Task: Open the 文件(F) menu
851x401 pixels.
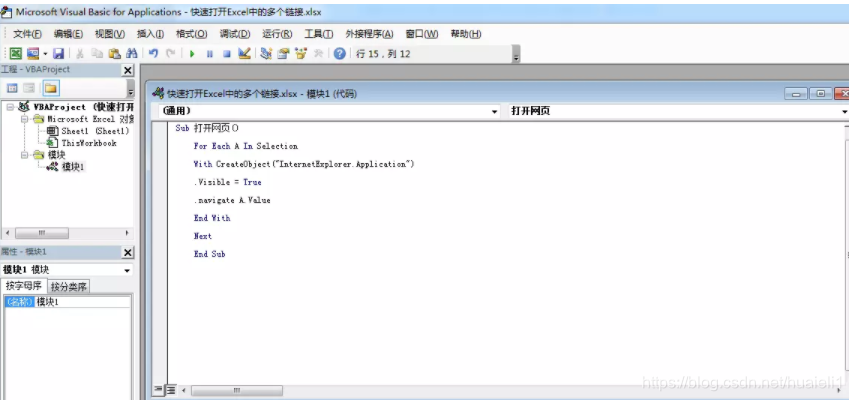Action: (x=27, y=34)
